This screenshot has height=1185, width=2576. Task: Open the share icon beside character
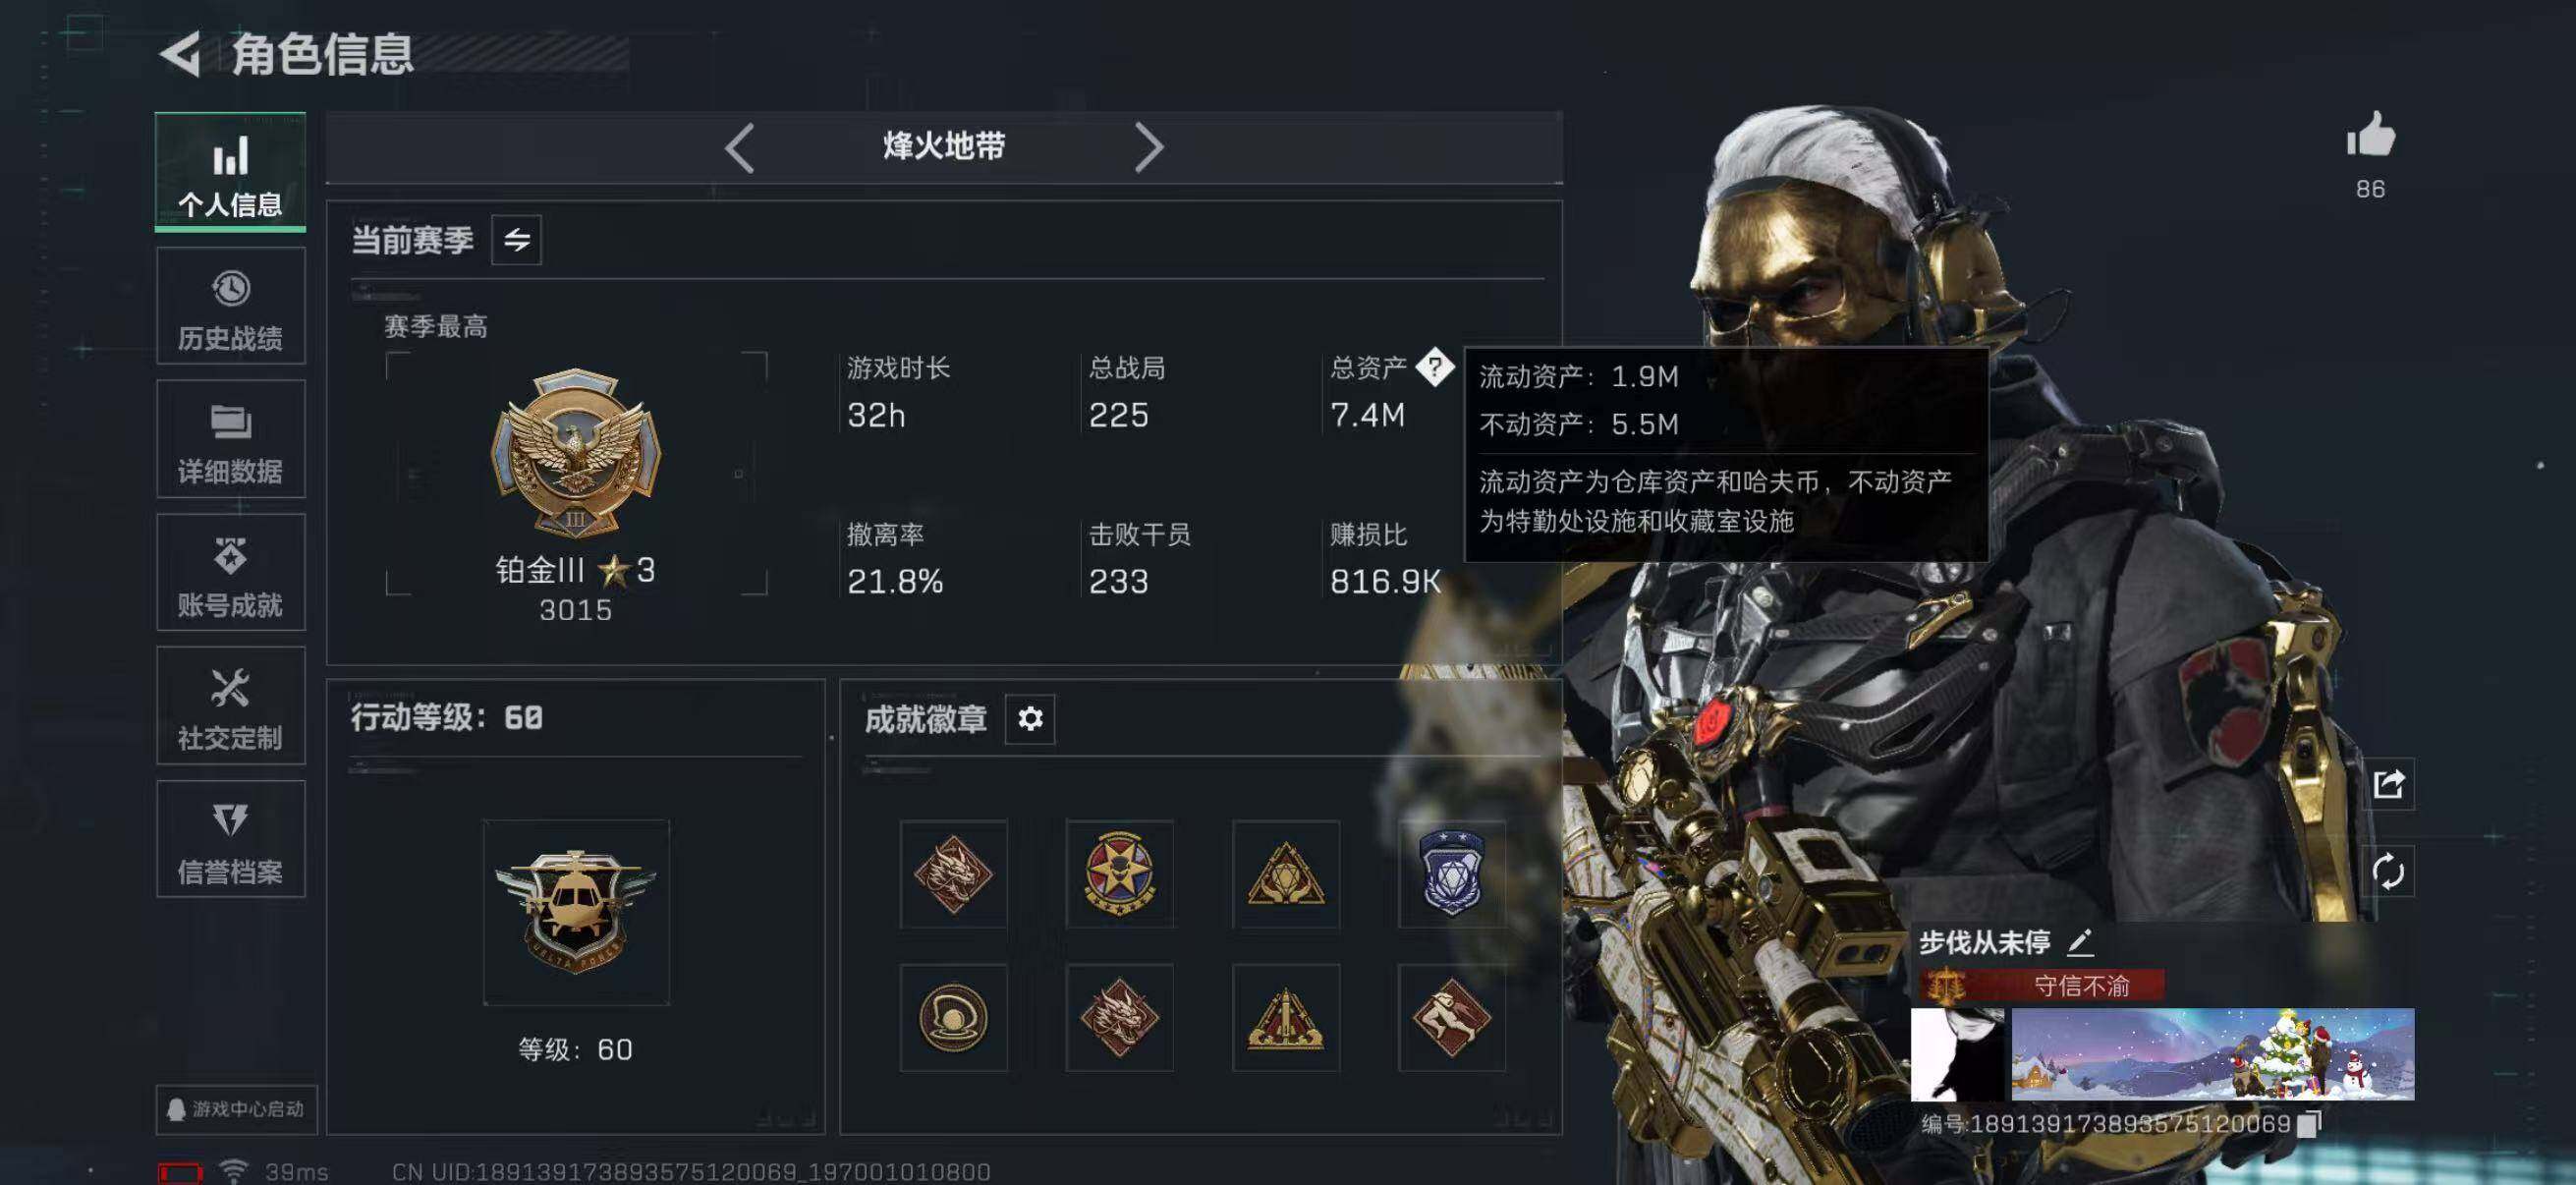2389,783
